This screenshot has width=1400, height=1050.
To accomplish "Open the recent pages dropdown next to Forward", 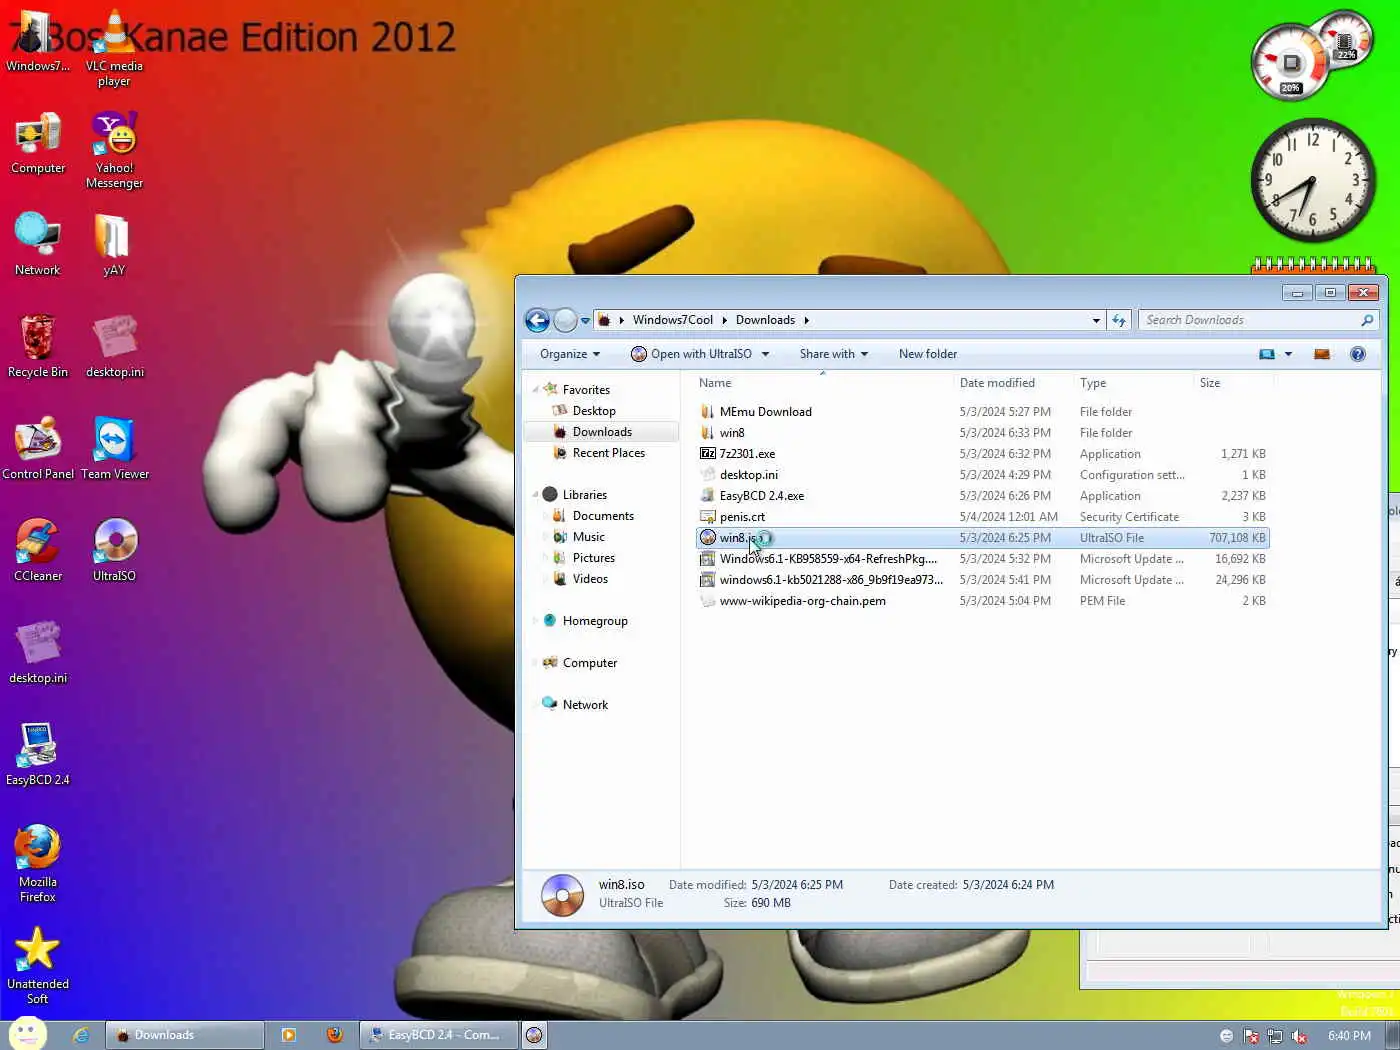I will [x=585, y=321].
